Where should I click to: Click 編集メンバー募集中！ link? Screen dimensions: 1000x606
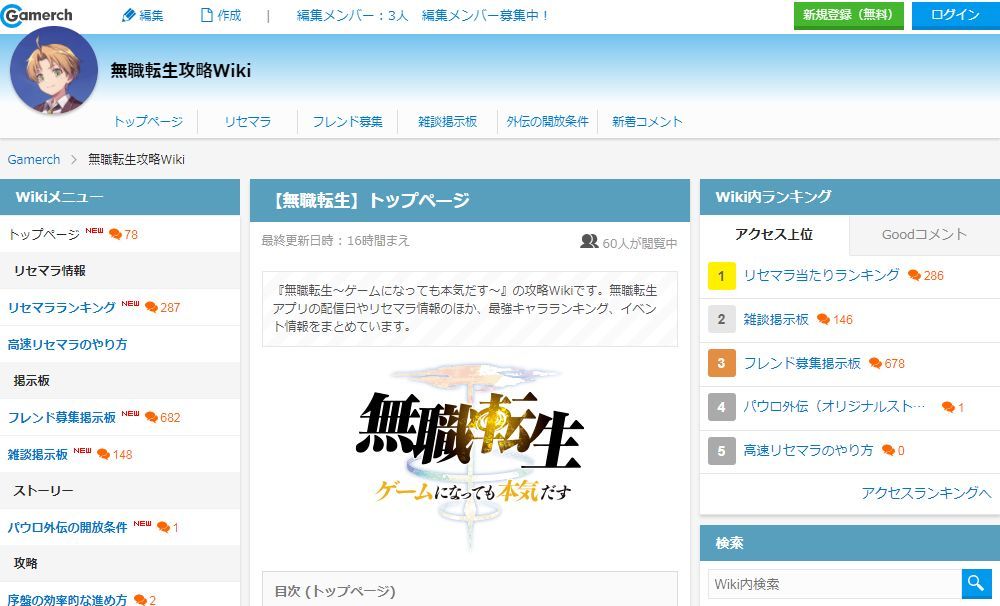coord(487,15)
